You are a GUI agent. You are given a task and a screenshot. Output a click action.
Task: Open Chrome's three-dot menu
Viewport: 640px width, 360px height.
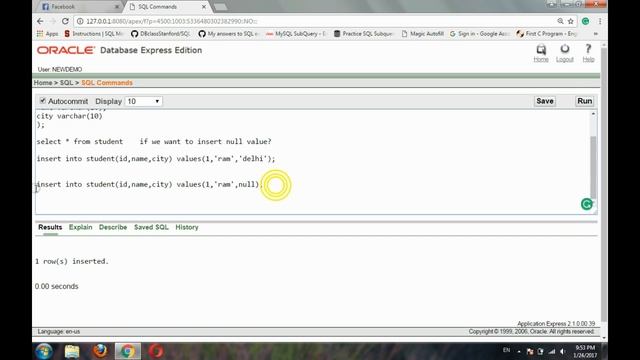point(600,21)
